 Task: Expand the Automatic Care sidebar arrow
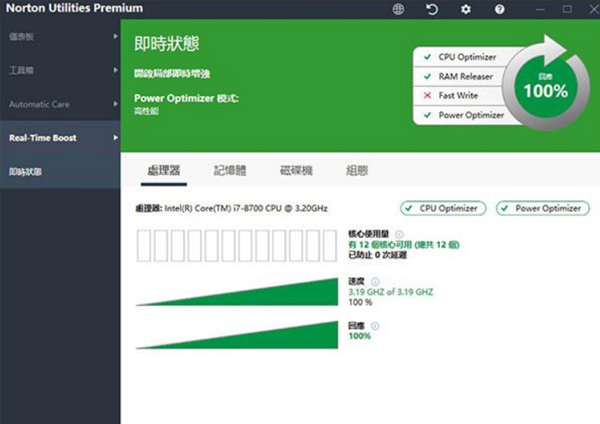(115, 104)
